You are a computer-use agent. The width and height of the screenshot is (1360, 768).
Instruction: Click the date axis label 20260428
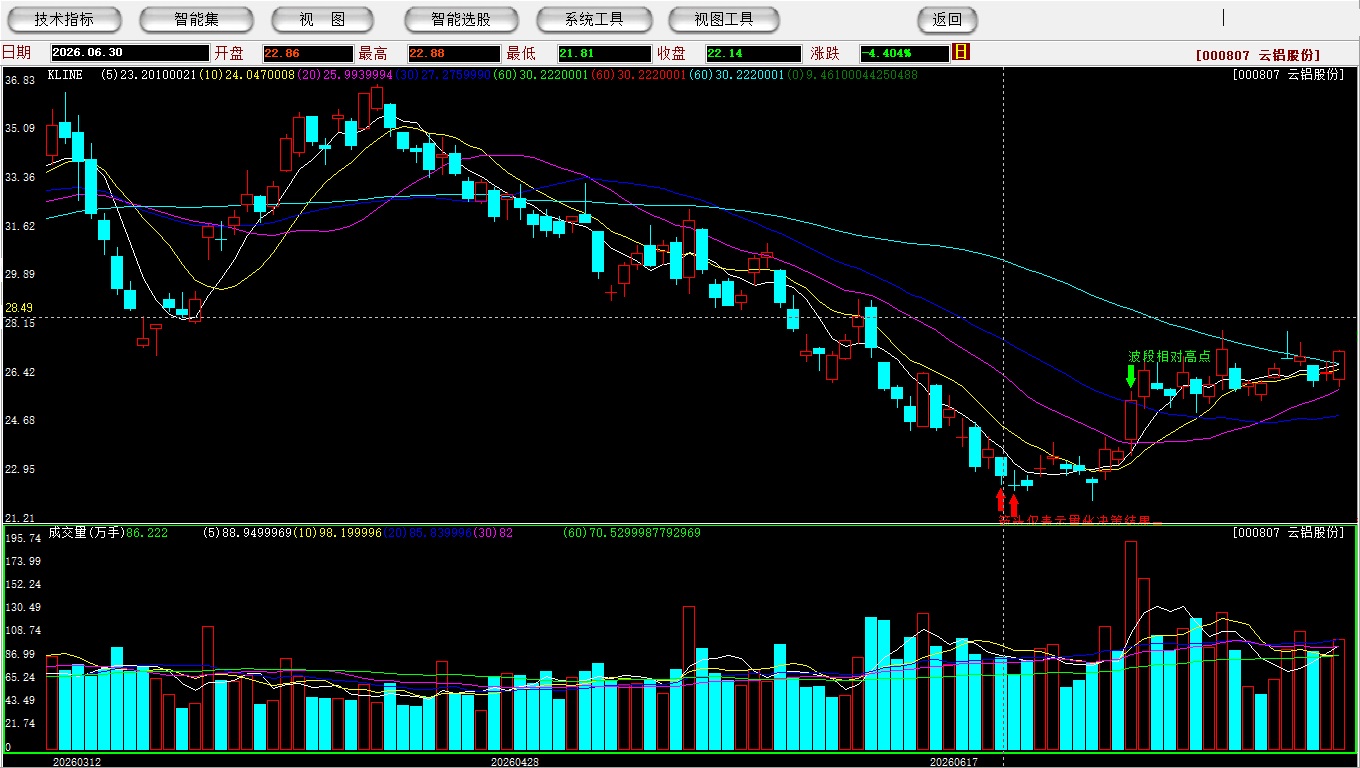pyautogui.click(x=515, y=762)
